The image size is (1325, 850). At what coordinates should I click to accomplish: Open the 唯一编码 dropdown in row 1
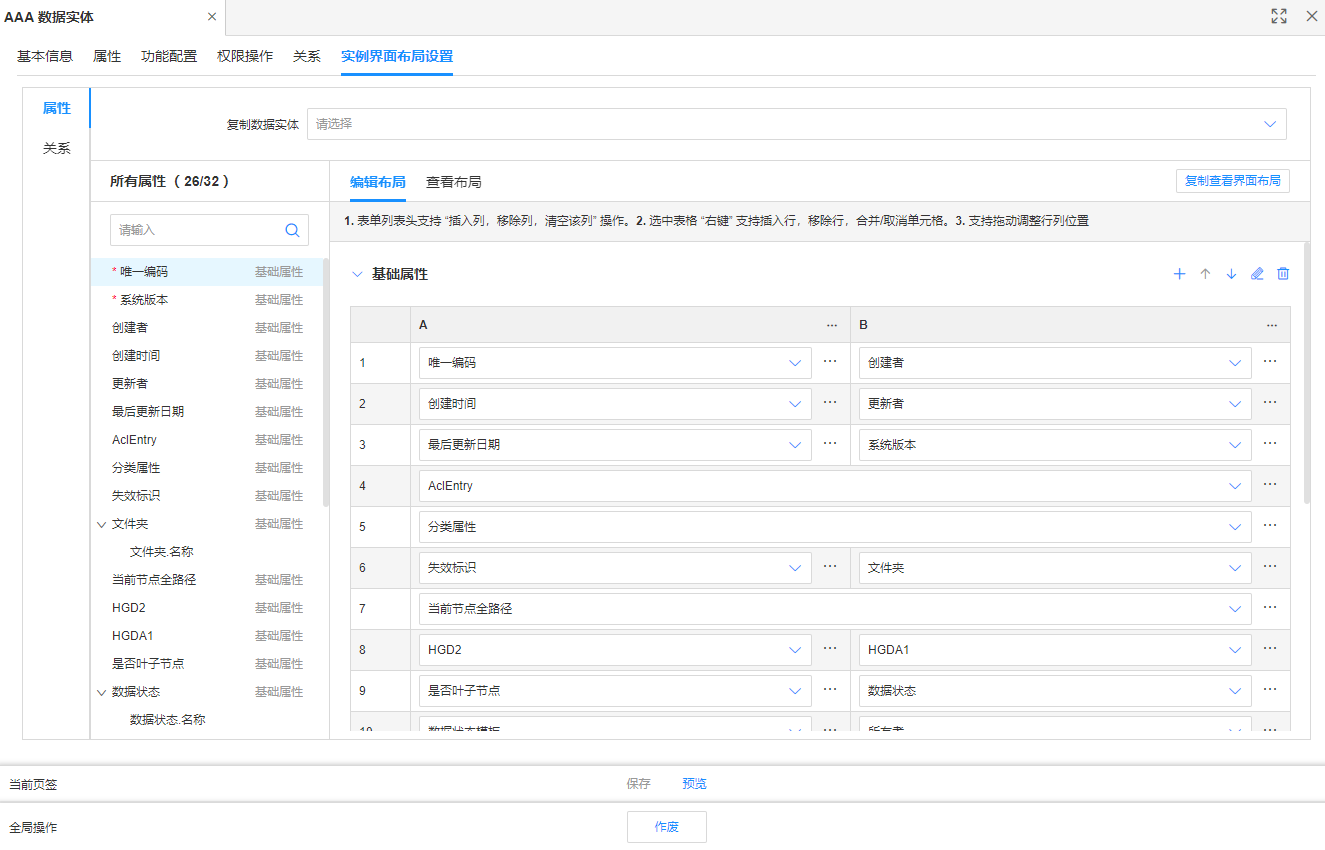[615, 363]
